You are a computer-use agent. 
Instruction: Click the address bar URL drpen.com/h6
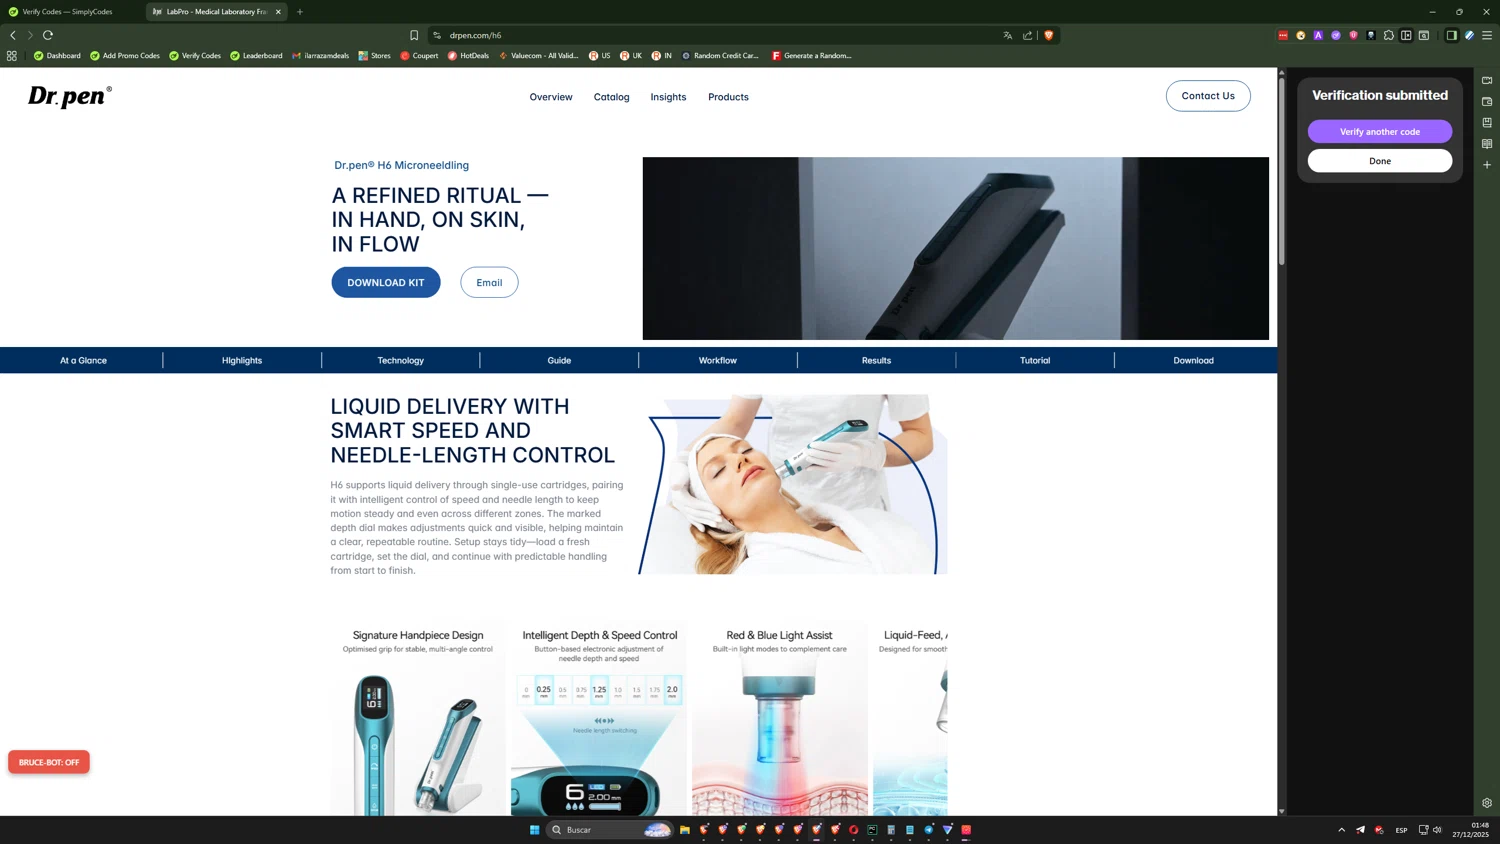pyautogui.click(x=475, y=35)
